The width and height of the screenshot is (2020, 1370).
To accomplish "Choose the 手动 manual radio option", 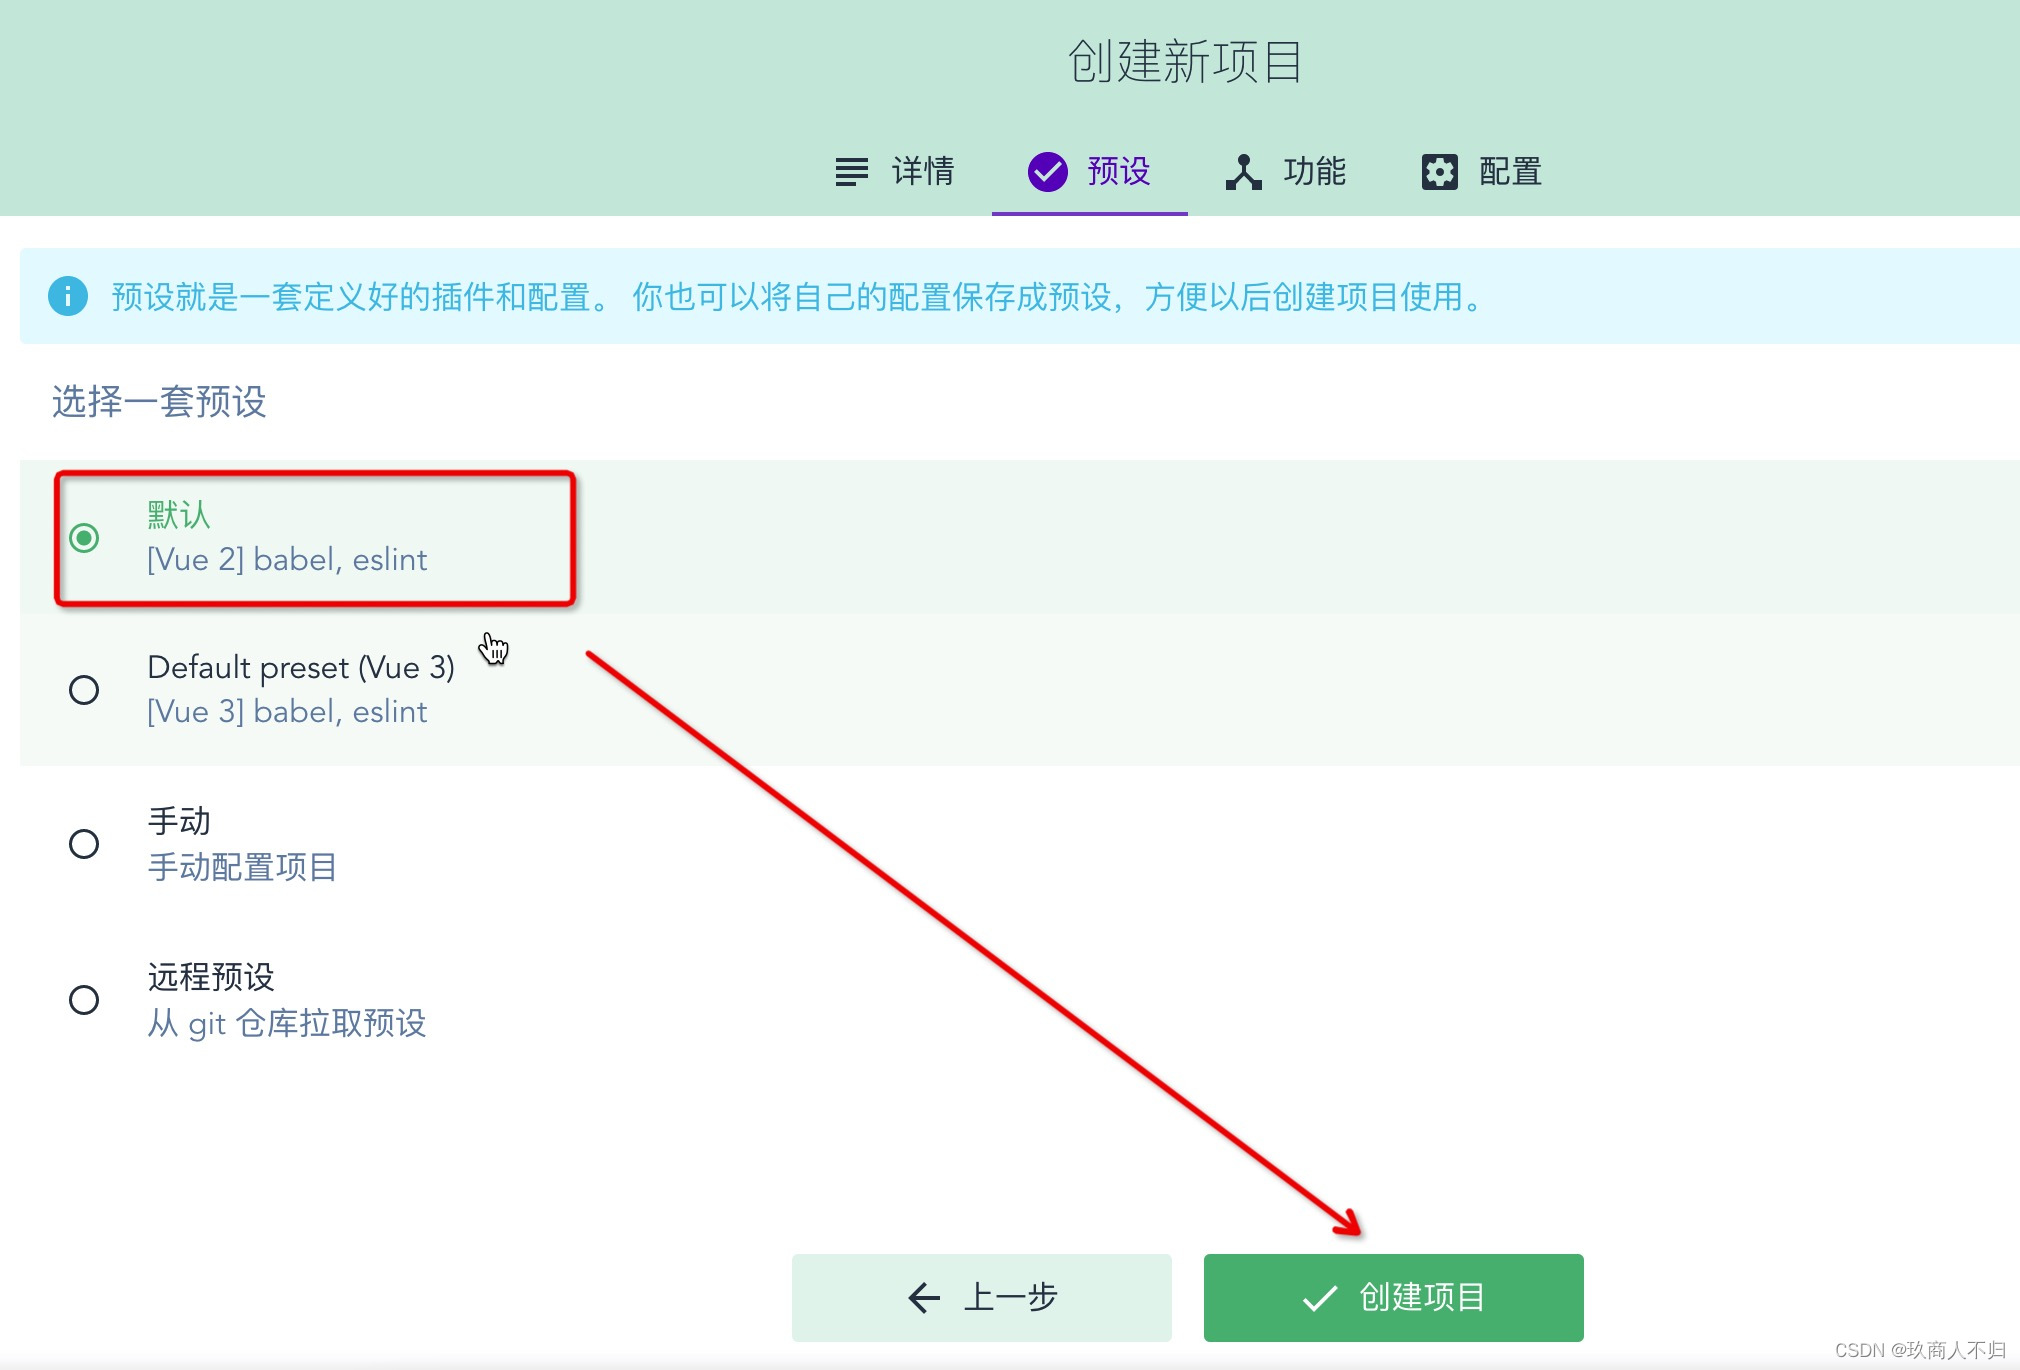I will 84,844.
